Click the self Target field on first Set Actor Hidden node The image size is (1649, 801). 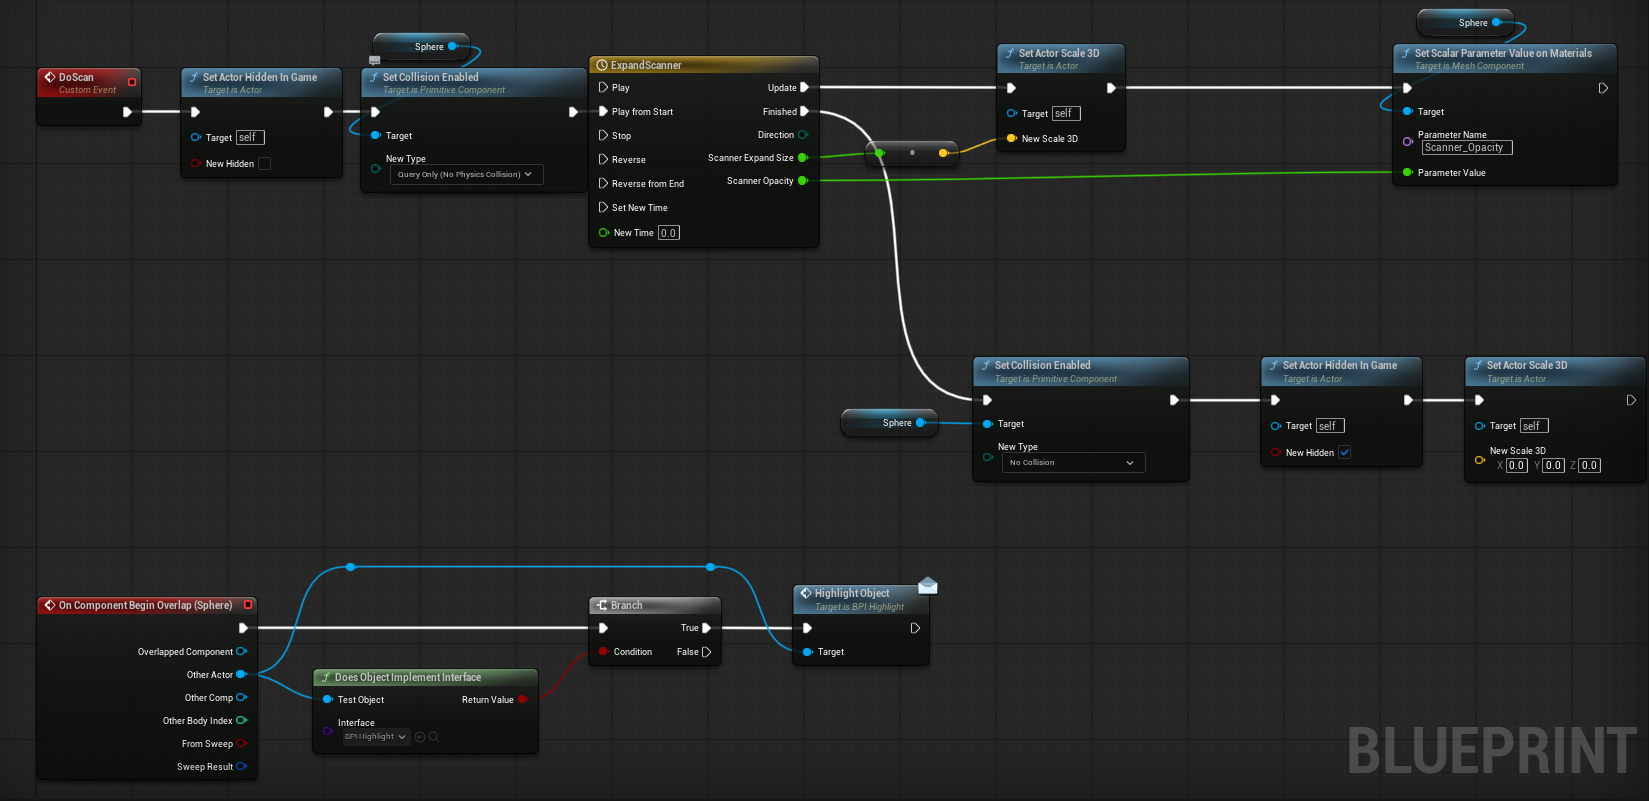[250, 138]
